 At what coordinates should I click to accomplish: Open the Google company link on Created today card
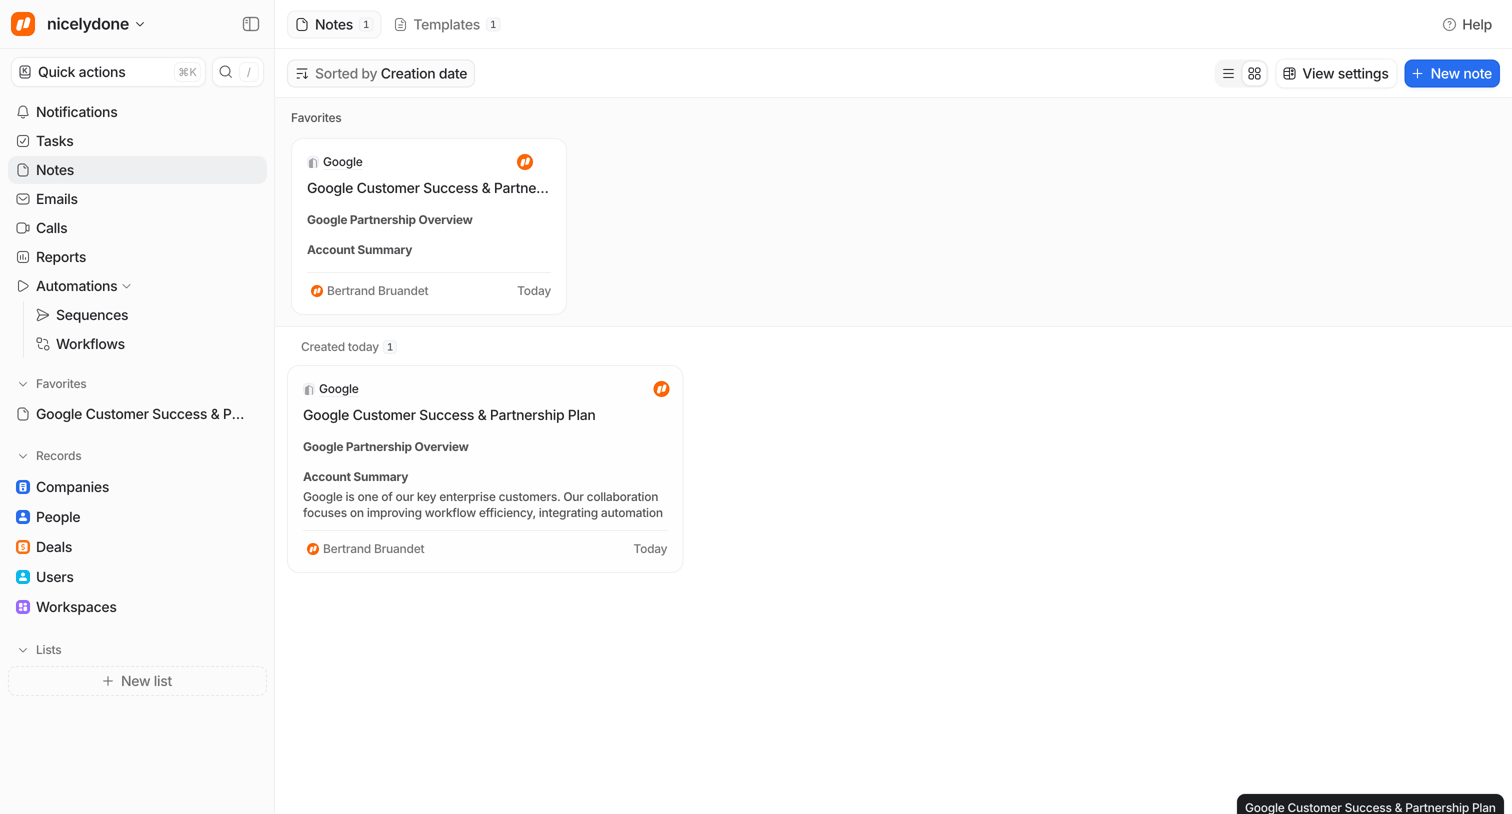point(339,389)
